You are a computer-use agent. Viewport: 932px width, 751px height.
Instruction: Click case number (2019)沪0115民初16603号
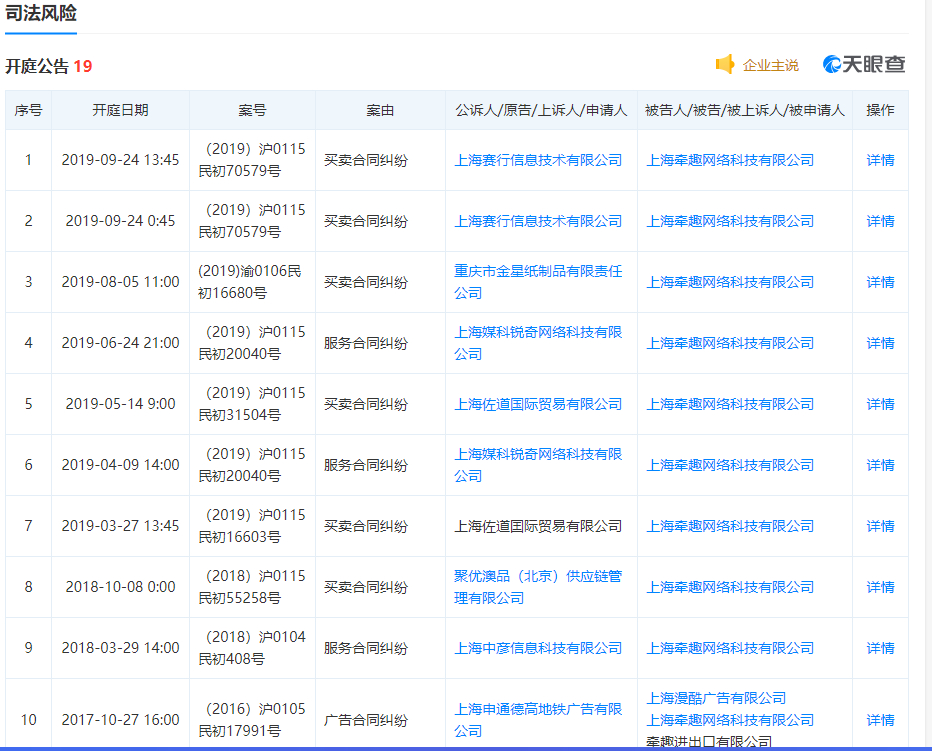click(x=252, y=526)
